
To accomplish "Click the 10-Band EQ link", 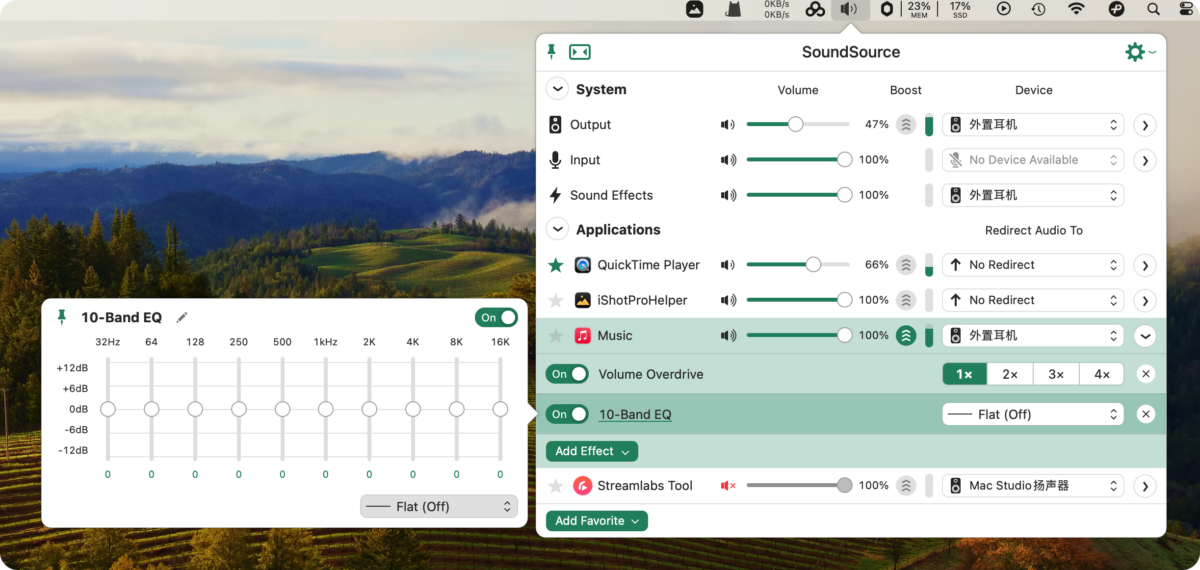I will tap(635, 414).
